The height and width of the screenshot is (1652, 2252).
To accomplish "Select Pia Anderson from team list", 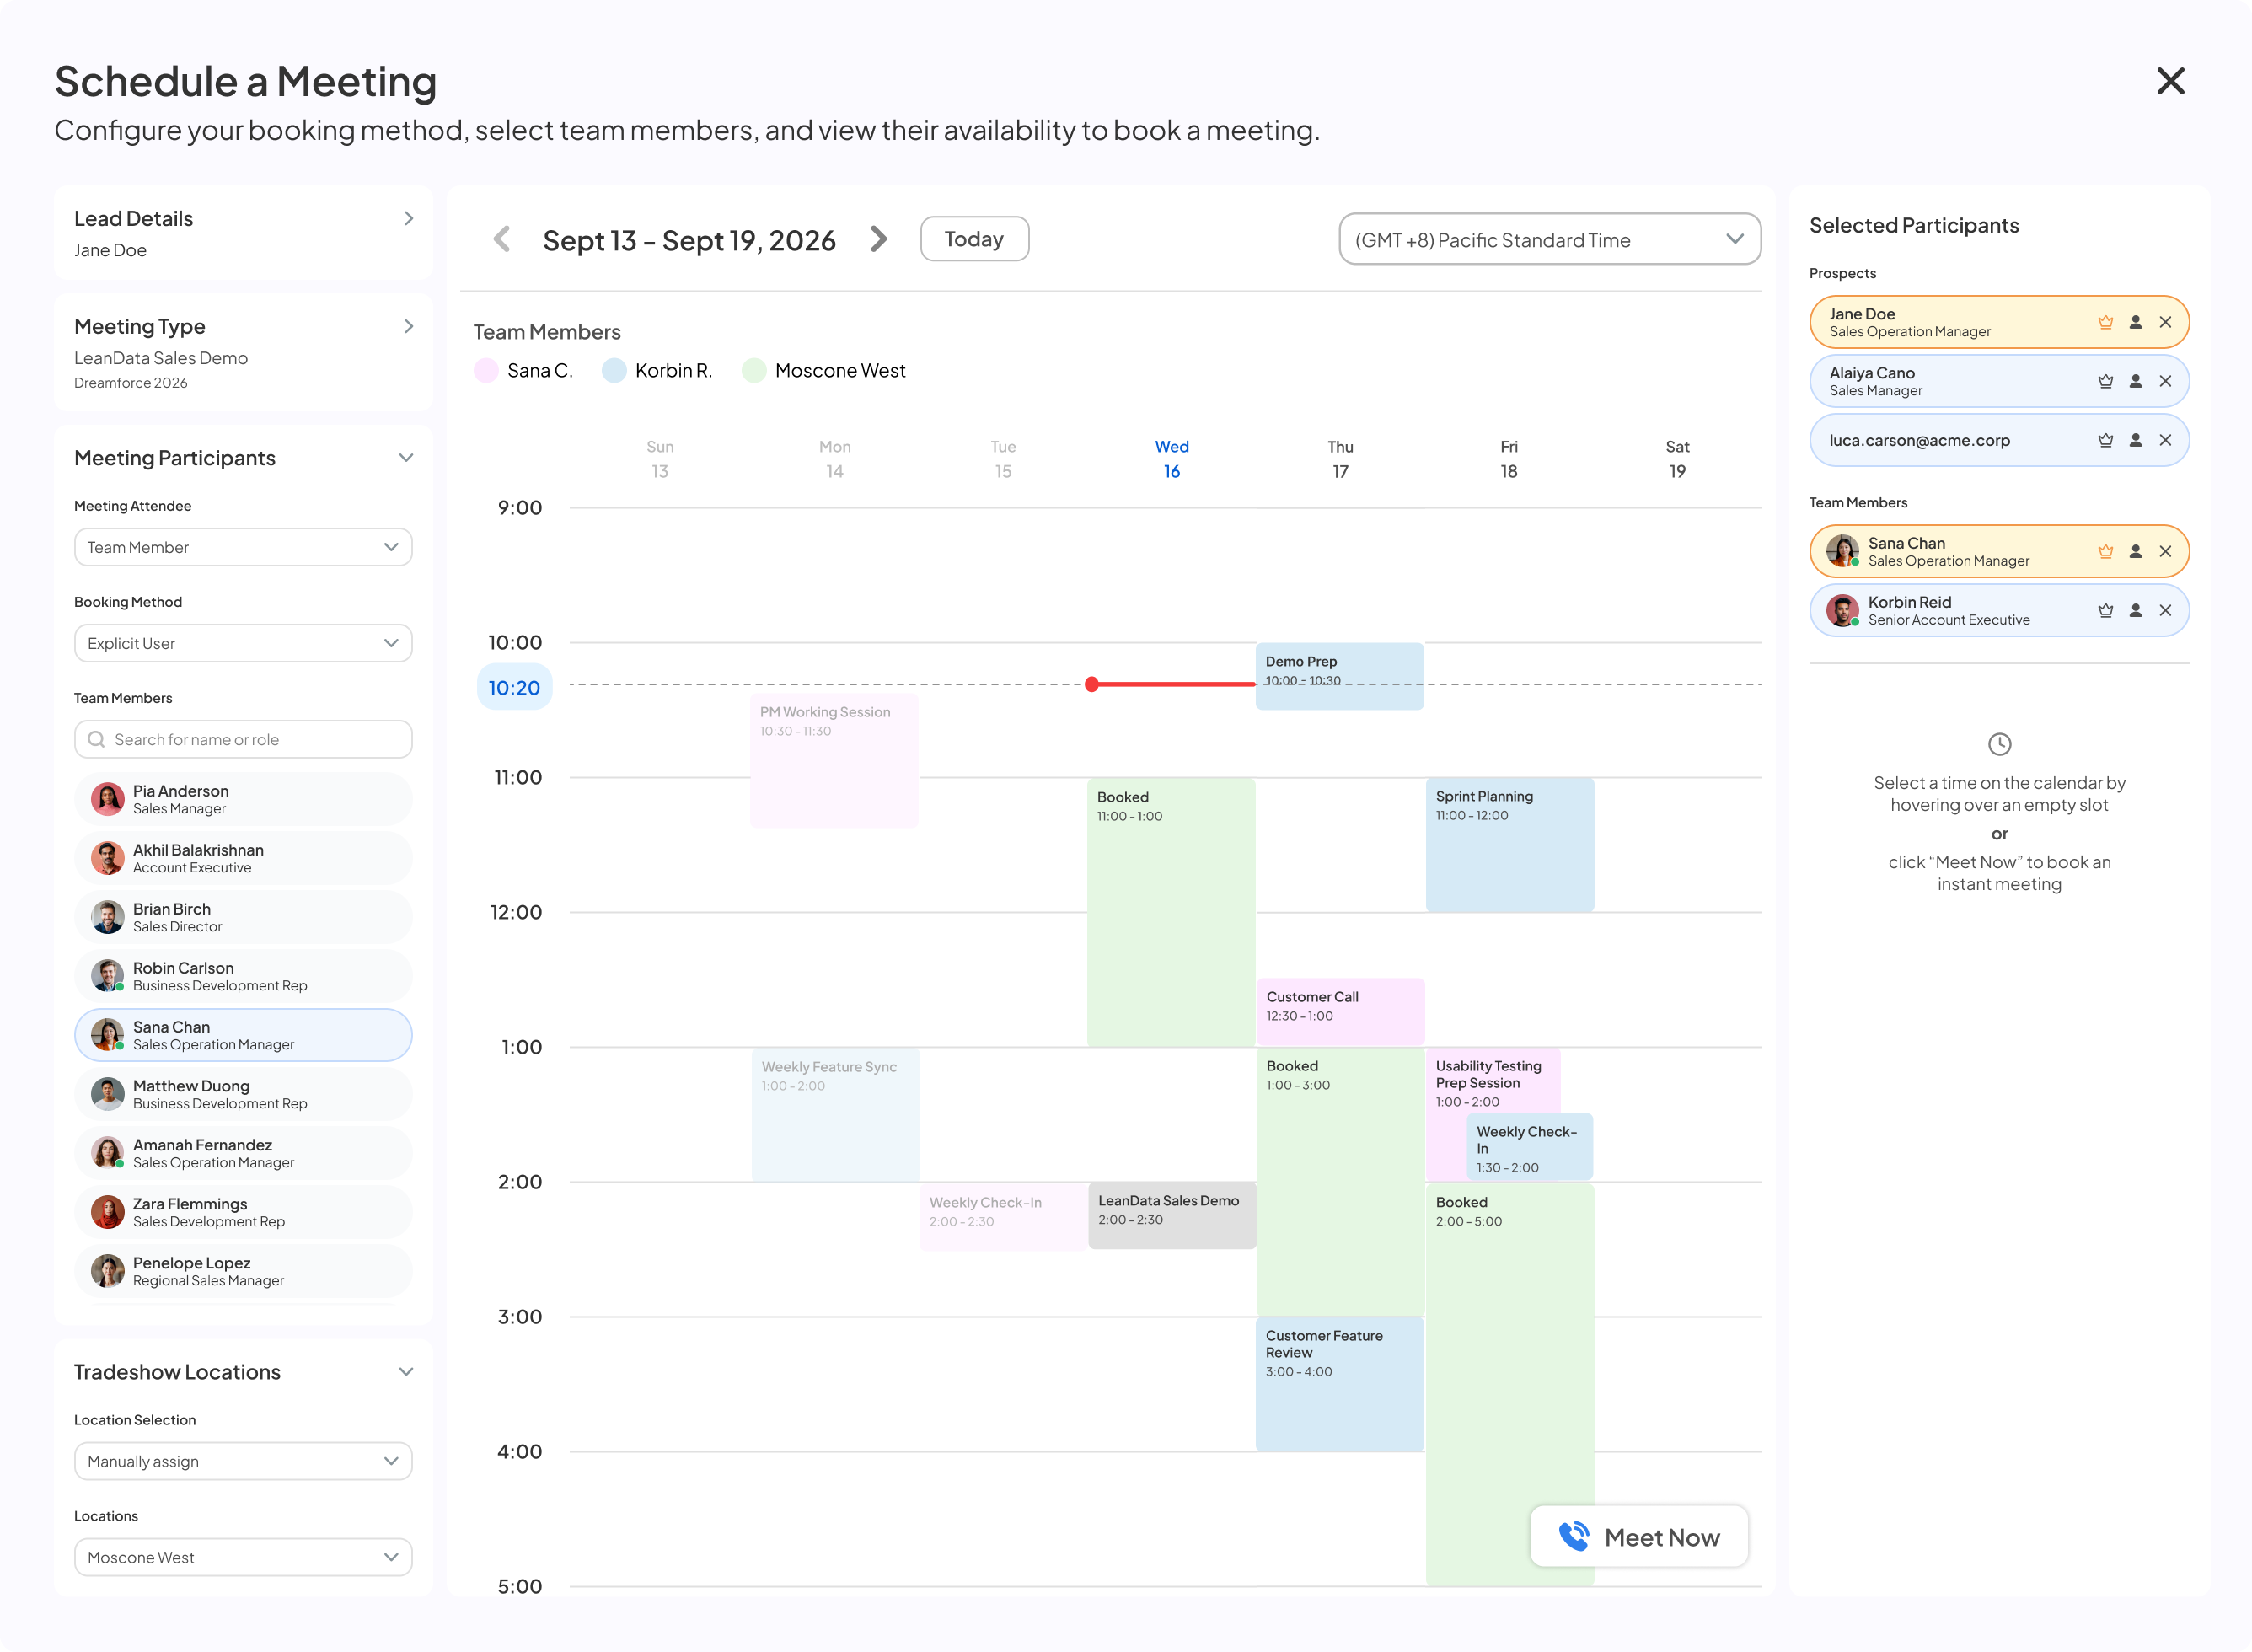I will coord(243,799).
